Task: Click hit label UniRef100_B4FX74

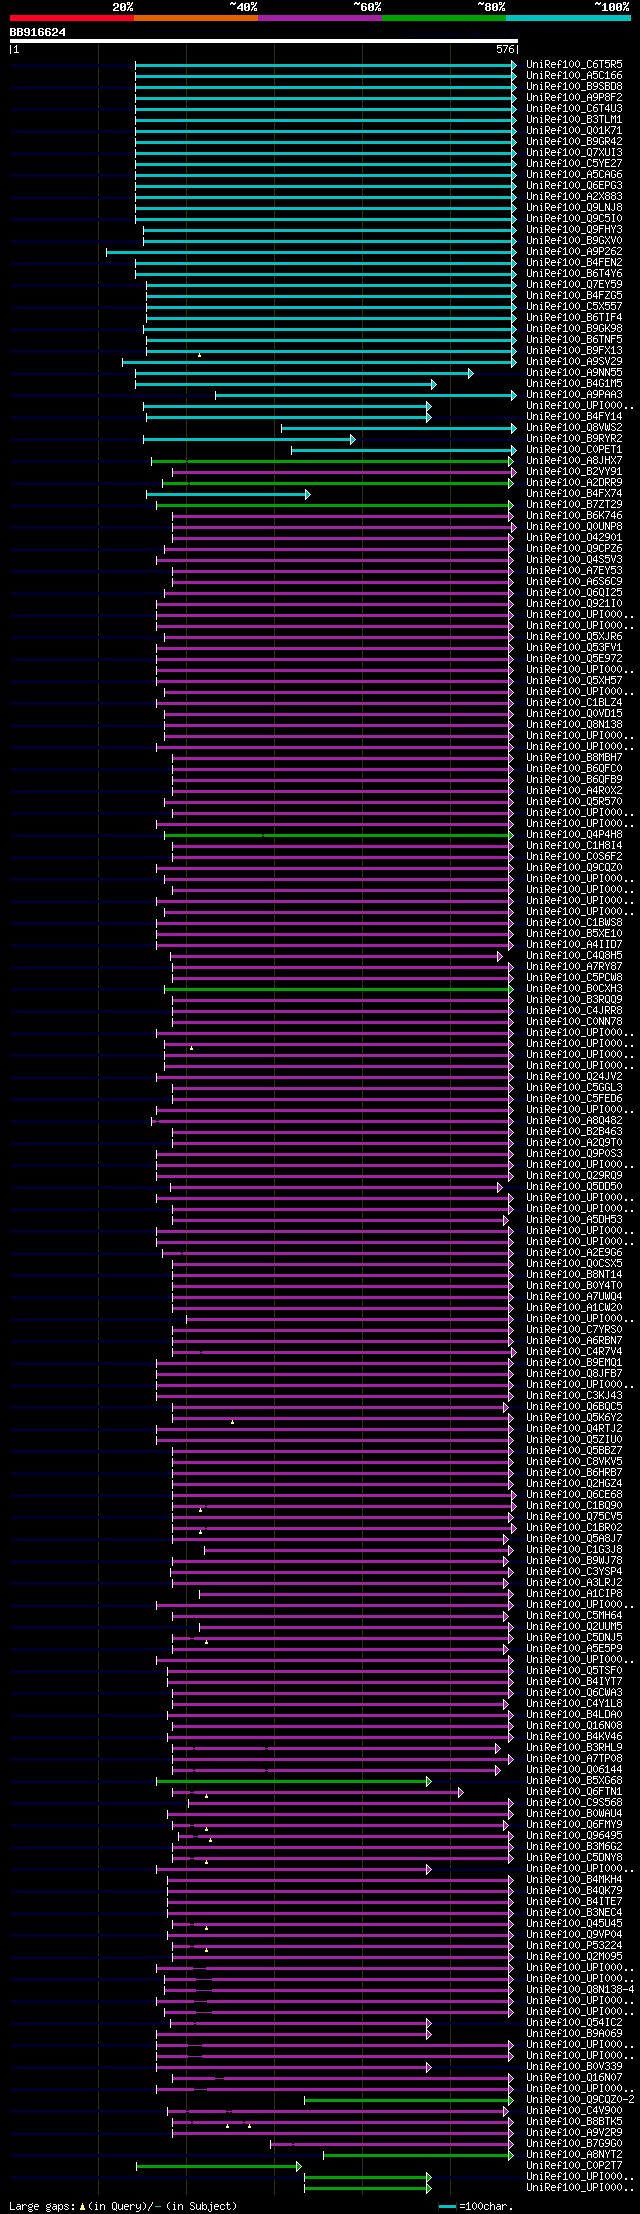Action: click(x=574, y=493)
